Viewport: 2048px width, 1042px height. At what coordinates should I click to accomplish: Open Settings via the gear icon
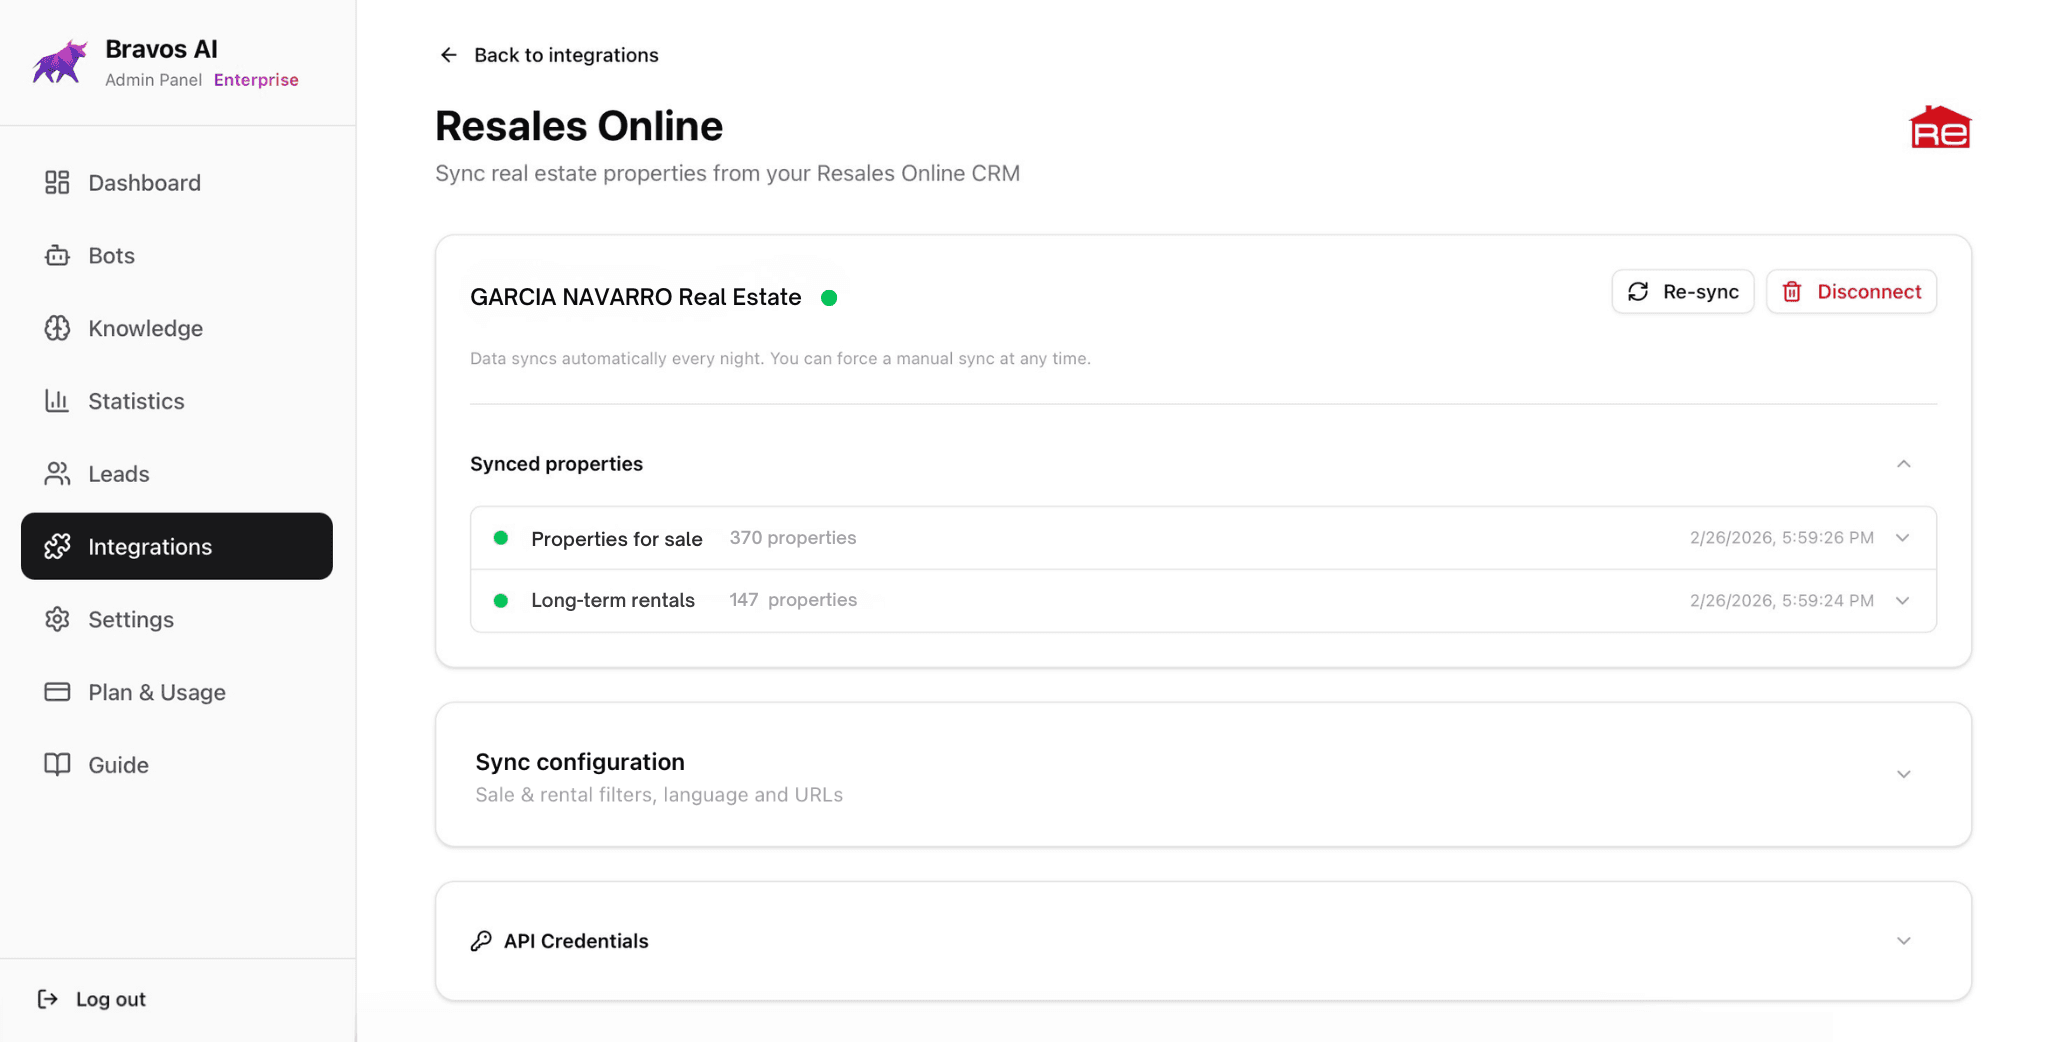pyautogui.click(x=57, y=619)
